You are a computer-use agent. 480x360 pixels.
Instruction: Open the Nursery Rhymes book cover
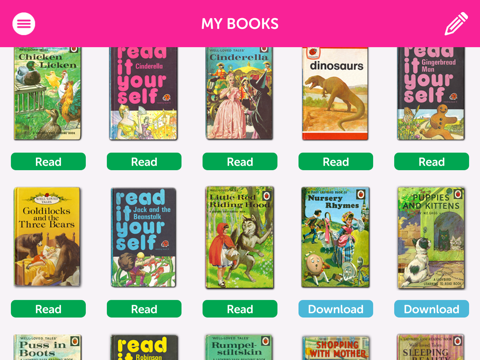[335, 237]
